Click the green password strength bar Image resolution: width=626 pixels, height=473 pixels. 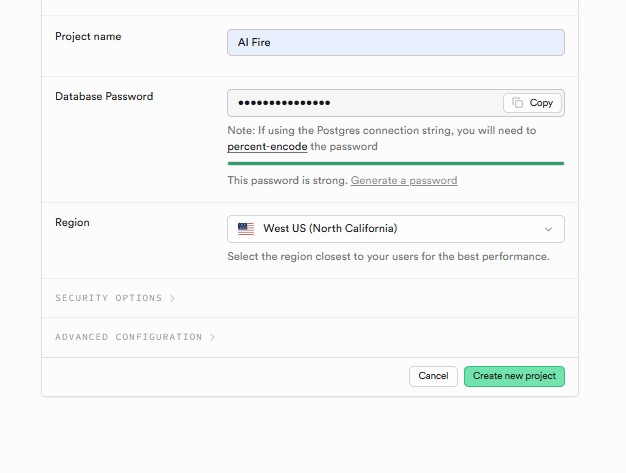pyautogui.click(x=396, y=163)
